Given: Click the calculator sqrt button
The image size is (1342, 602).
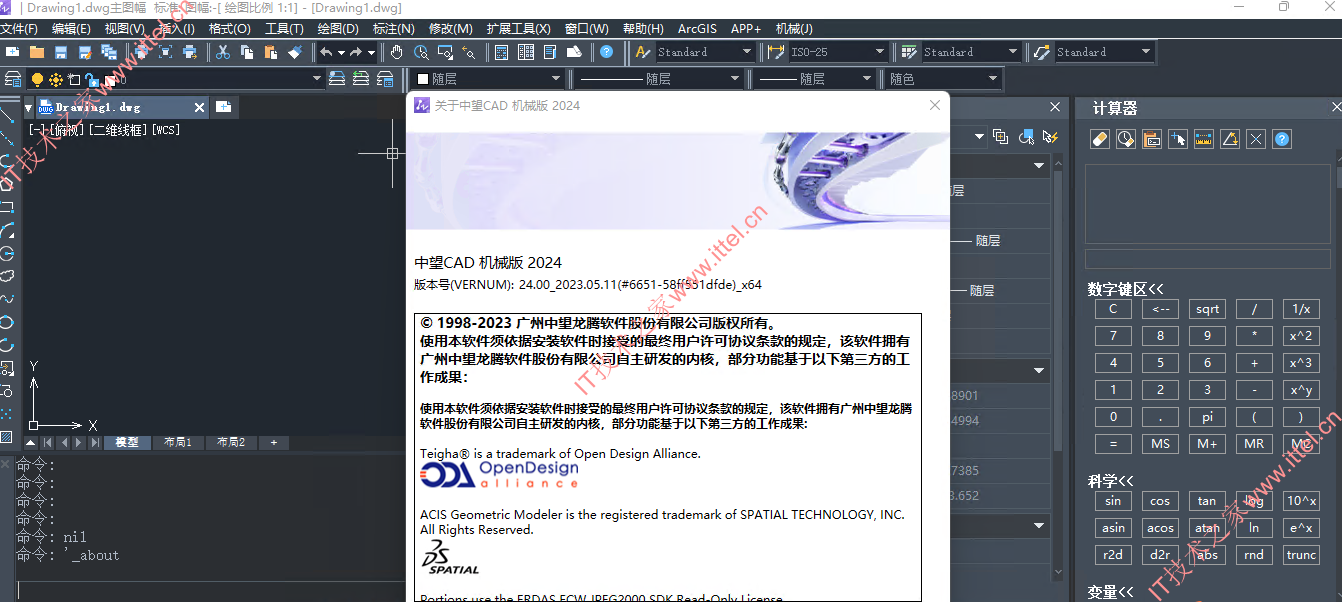Looking at the screenshot, I should click(x=1207, y=309).
